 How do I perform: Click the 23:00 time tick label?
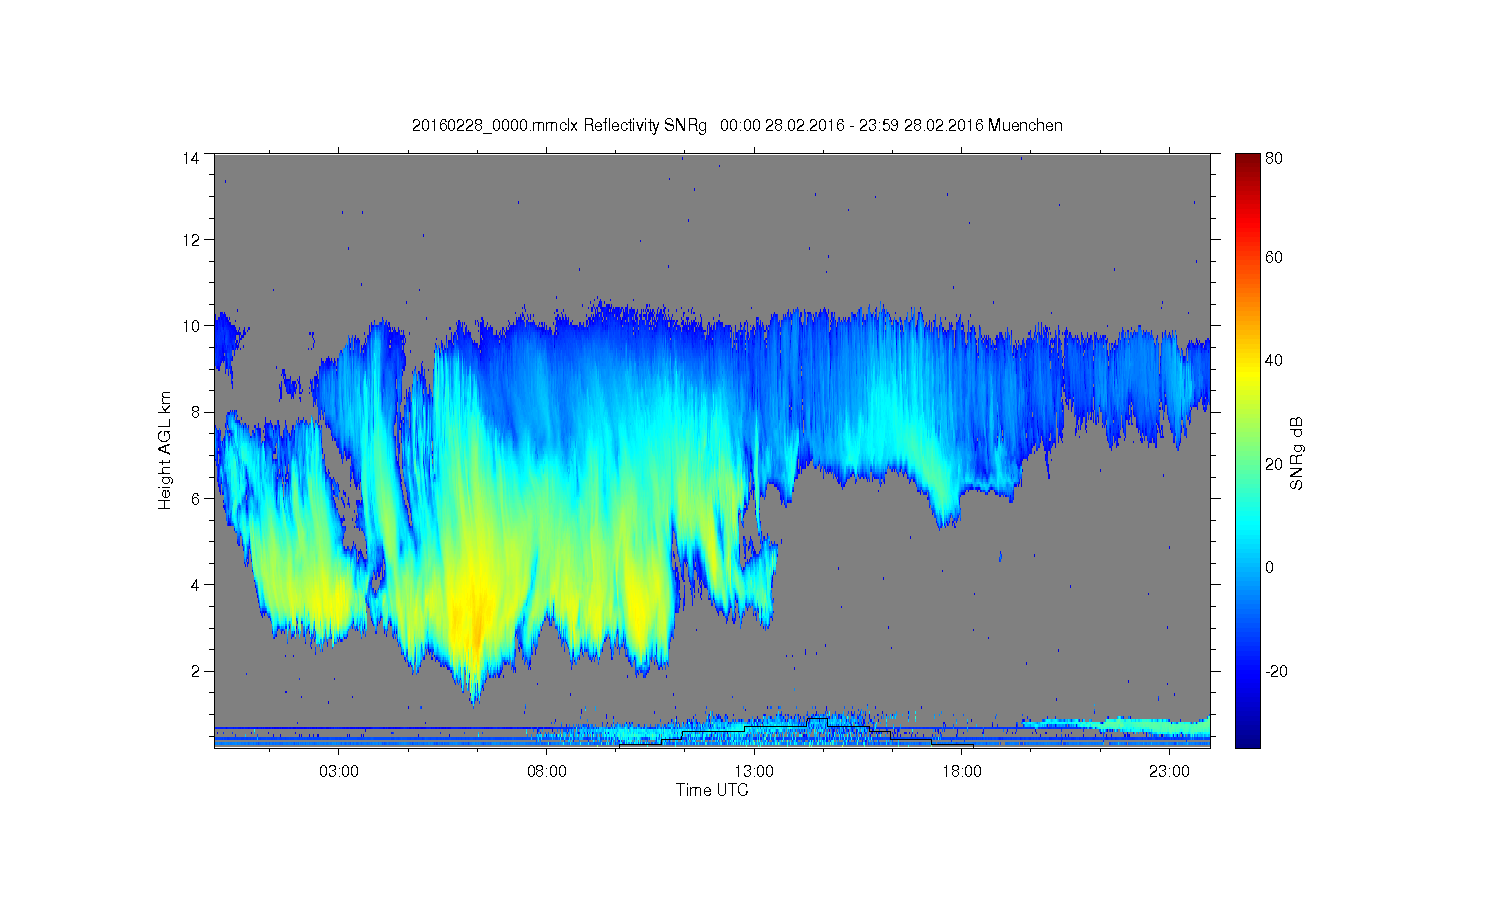(x=1168, y=772)
